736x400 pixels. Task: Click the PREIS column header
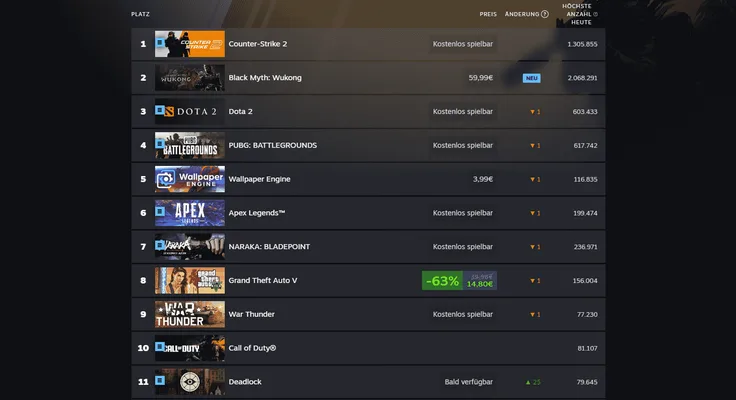(488, 14)
